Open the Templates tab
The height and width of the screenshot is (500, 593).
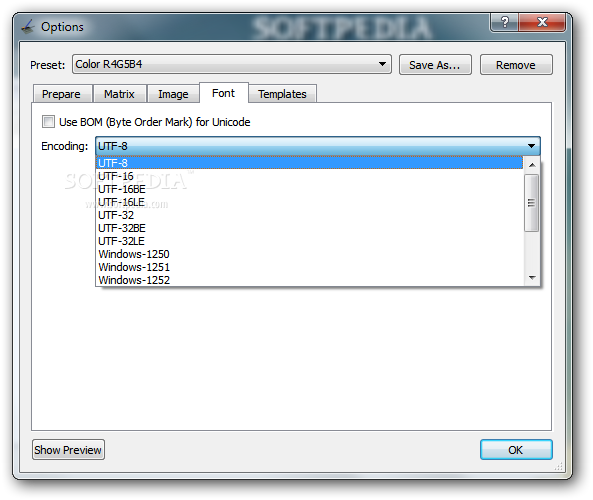[283, 94]
